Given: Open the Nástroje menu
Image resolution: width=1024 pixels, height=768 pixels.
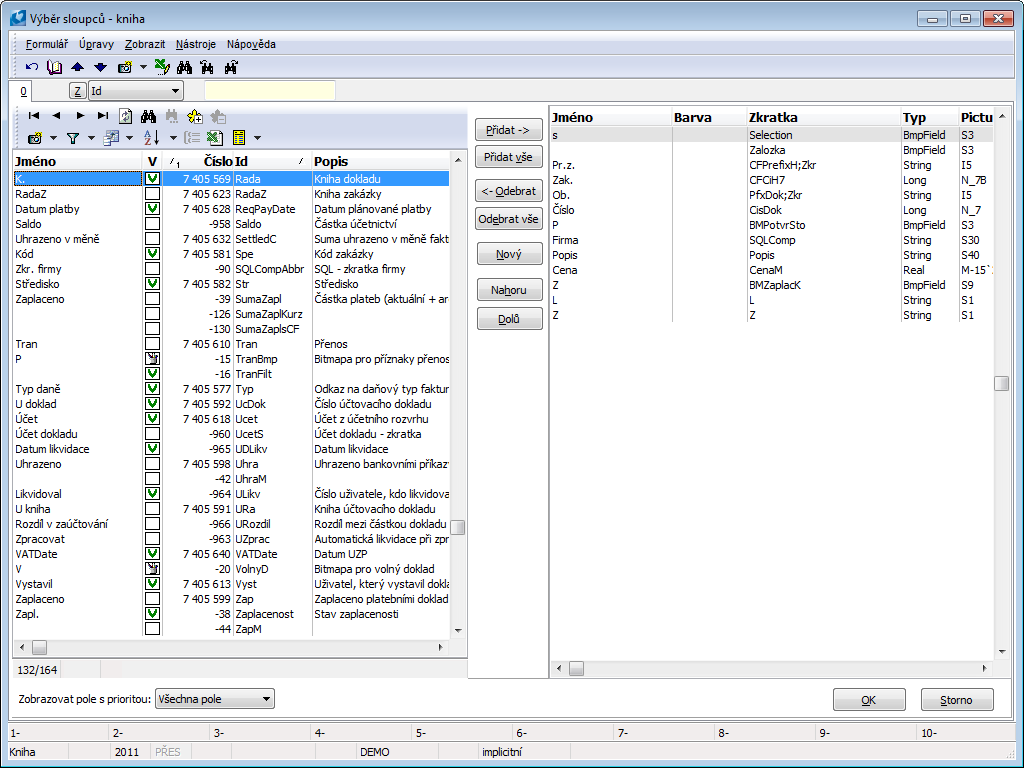Looking at the screenshot, I should tap(196, 44).
